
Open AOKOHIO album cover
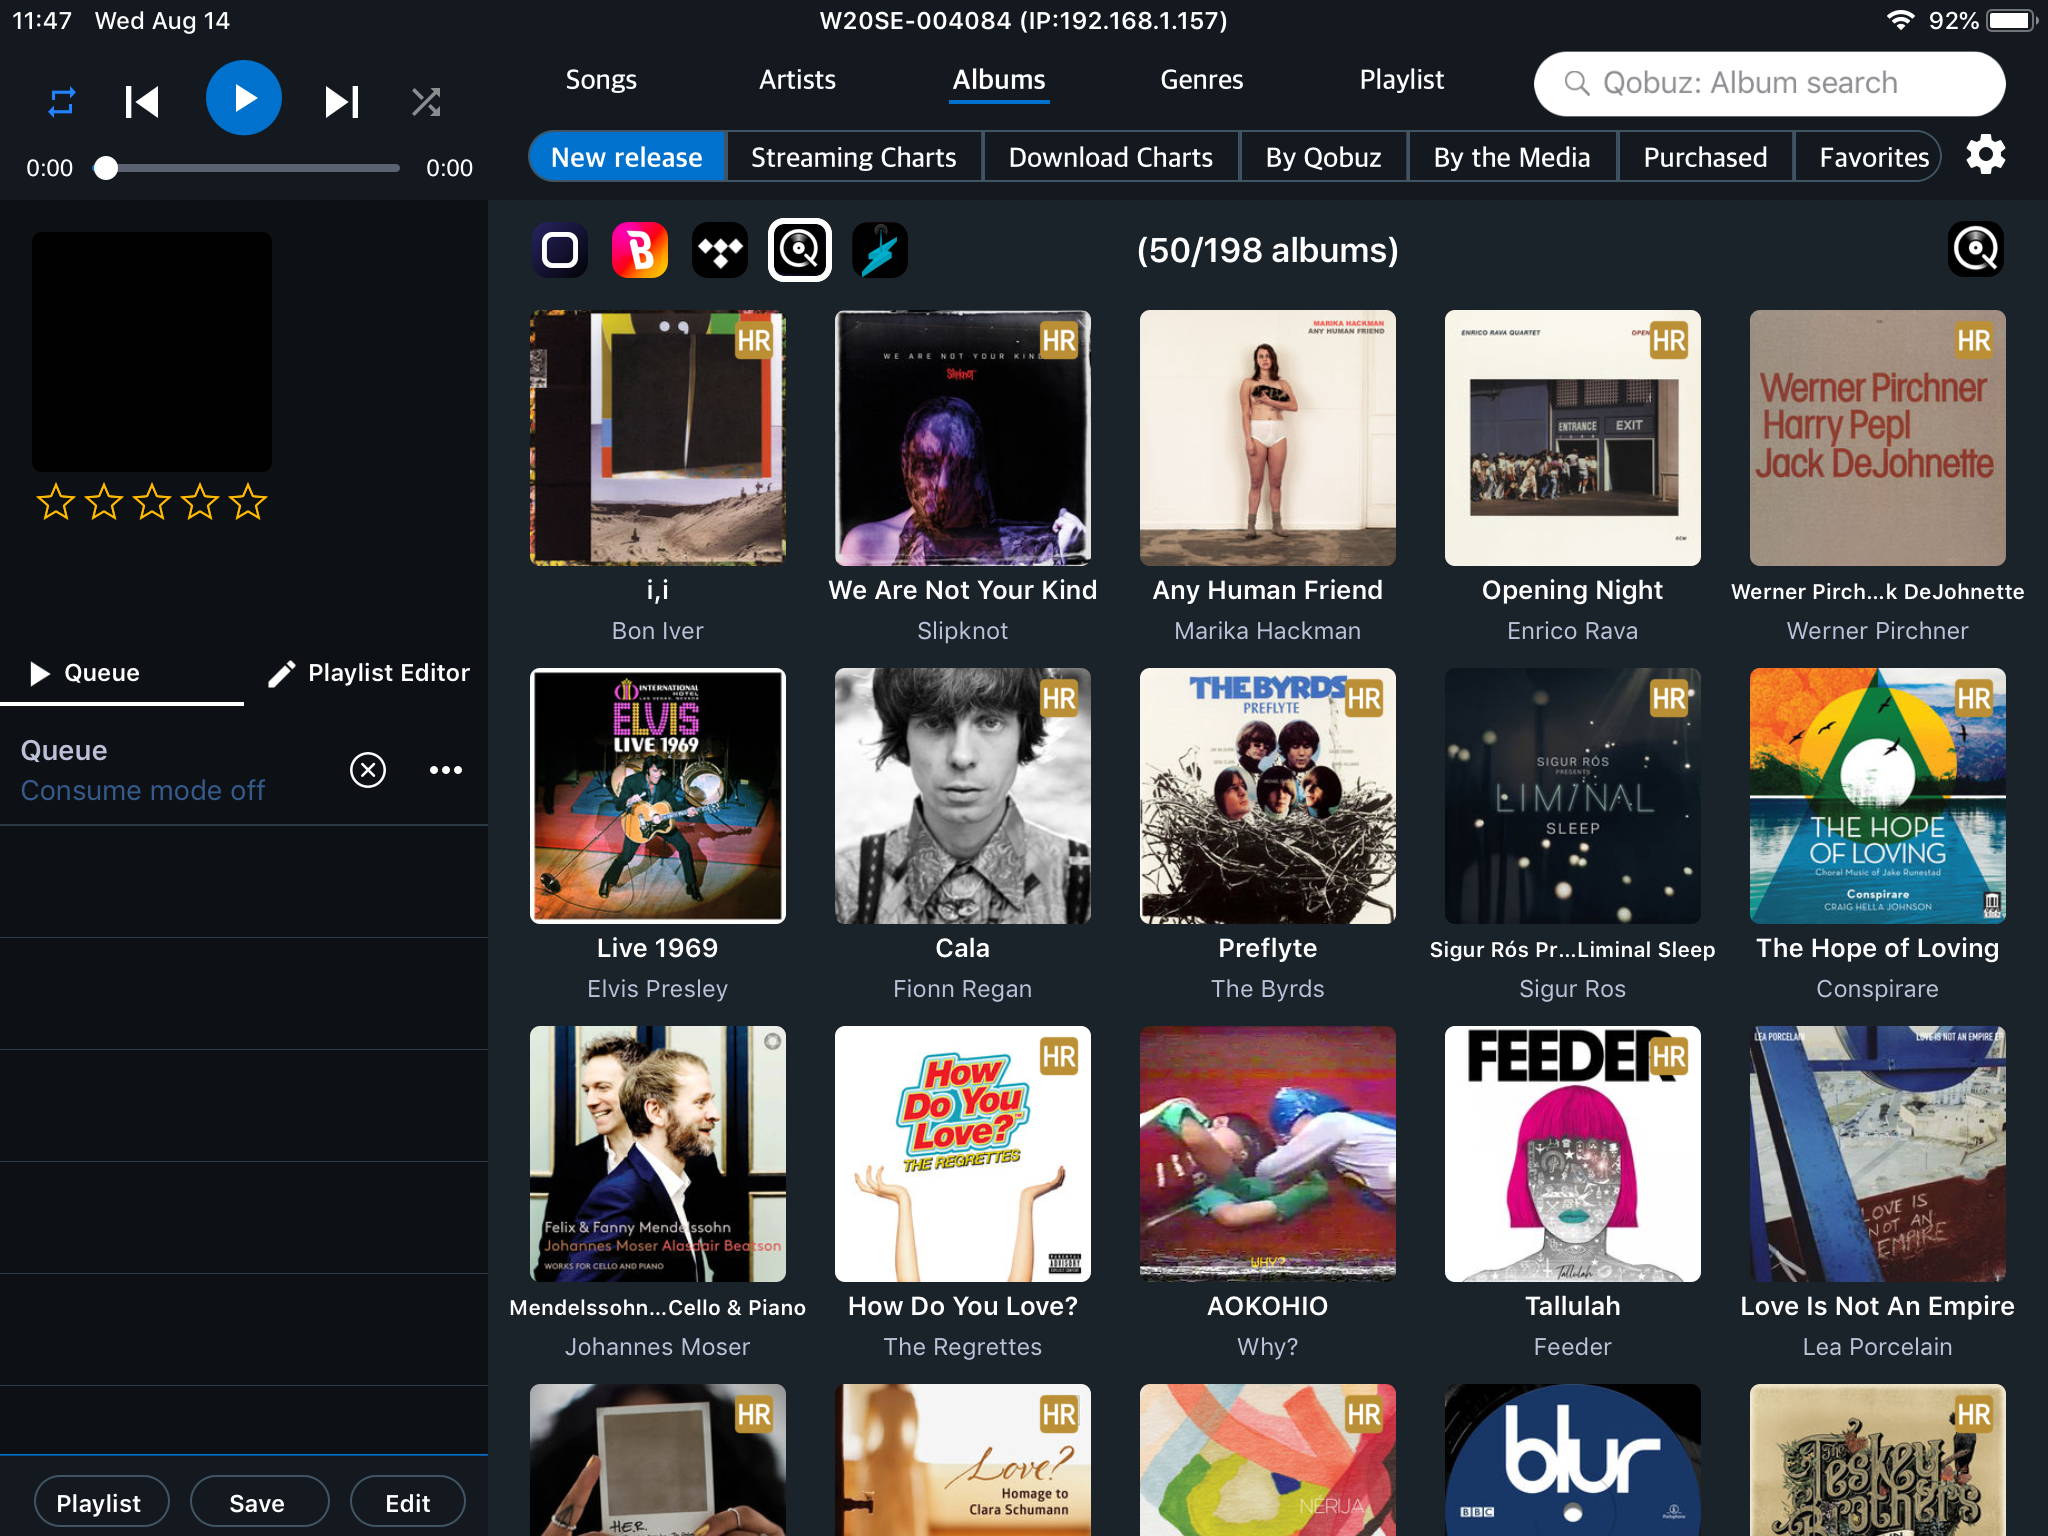1268,1154
